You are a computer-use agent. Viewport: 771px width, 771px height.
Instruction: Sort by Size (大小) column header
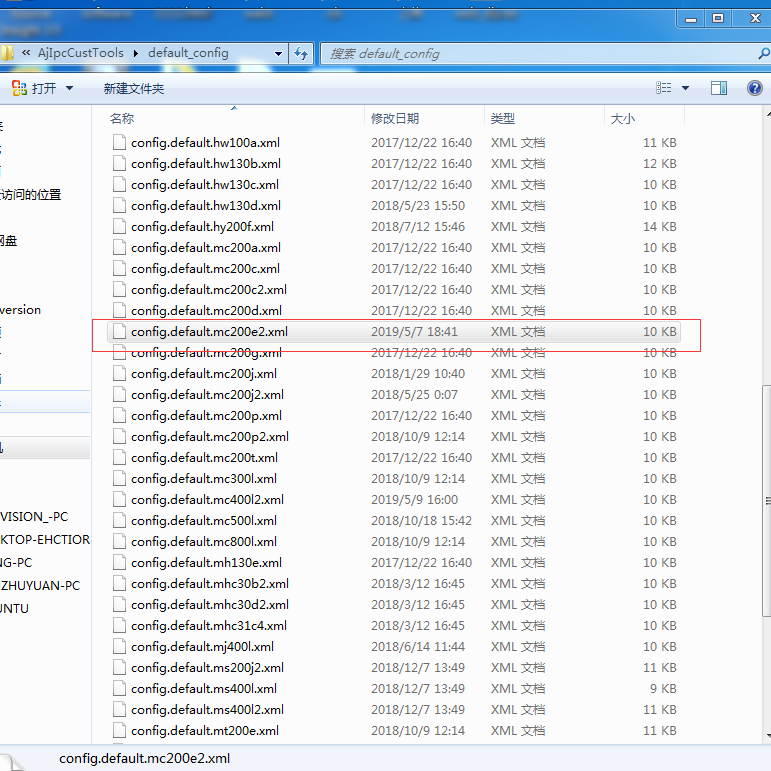click(x=622, y=118)
